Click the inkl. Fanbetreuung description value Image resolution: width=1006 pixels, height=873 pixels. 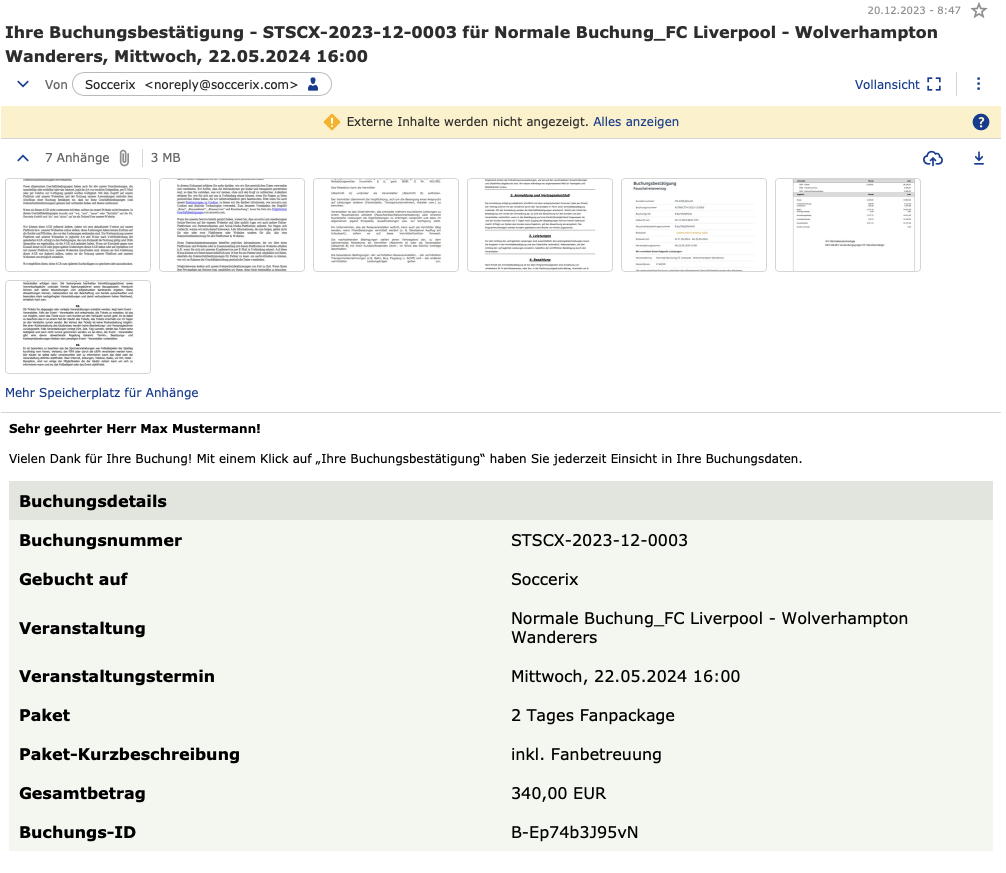pyautogui.click(x=586, y=754)
